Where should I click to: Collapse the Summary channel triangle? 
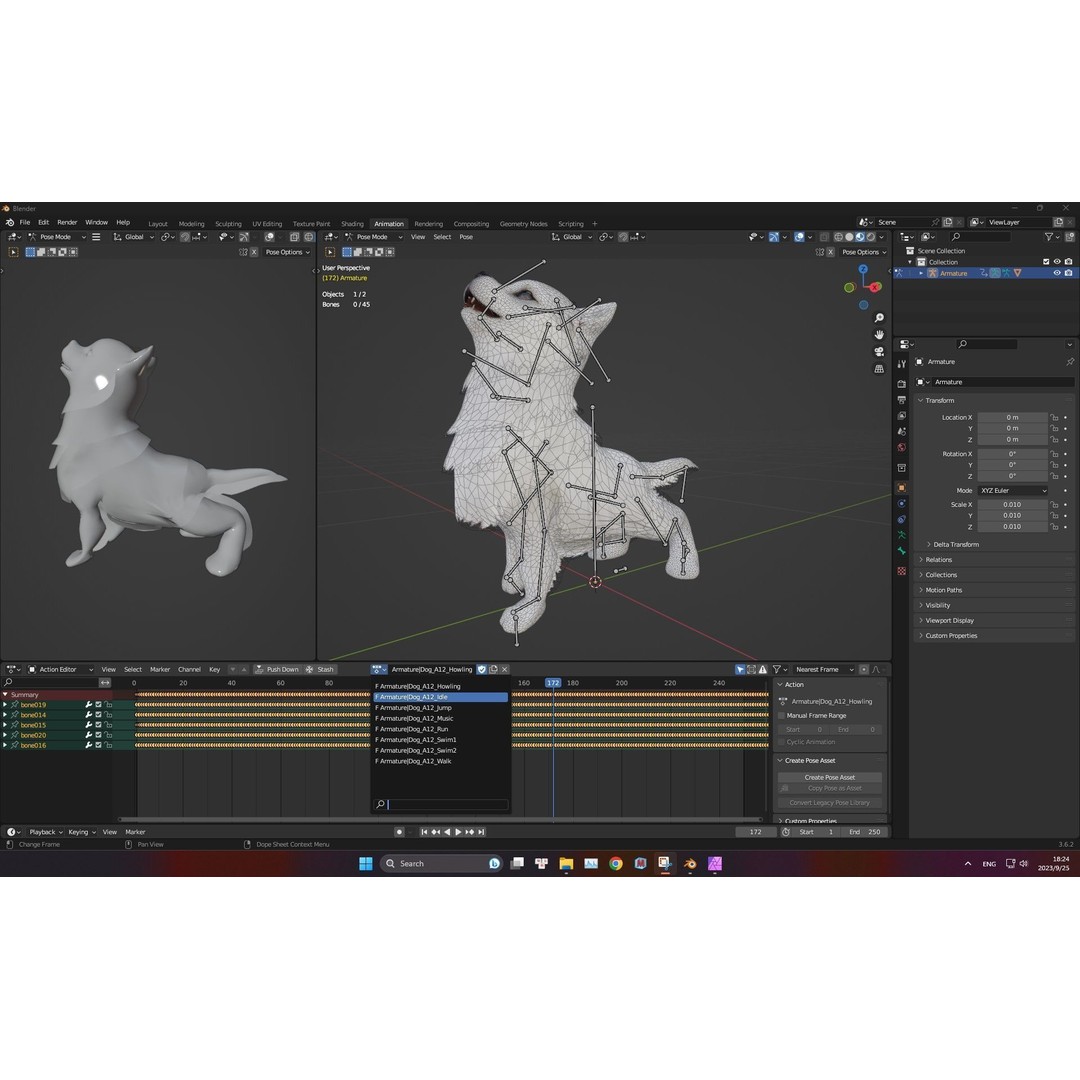pyautogui.click(x=6, y=695)
